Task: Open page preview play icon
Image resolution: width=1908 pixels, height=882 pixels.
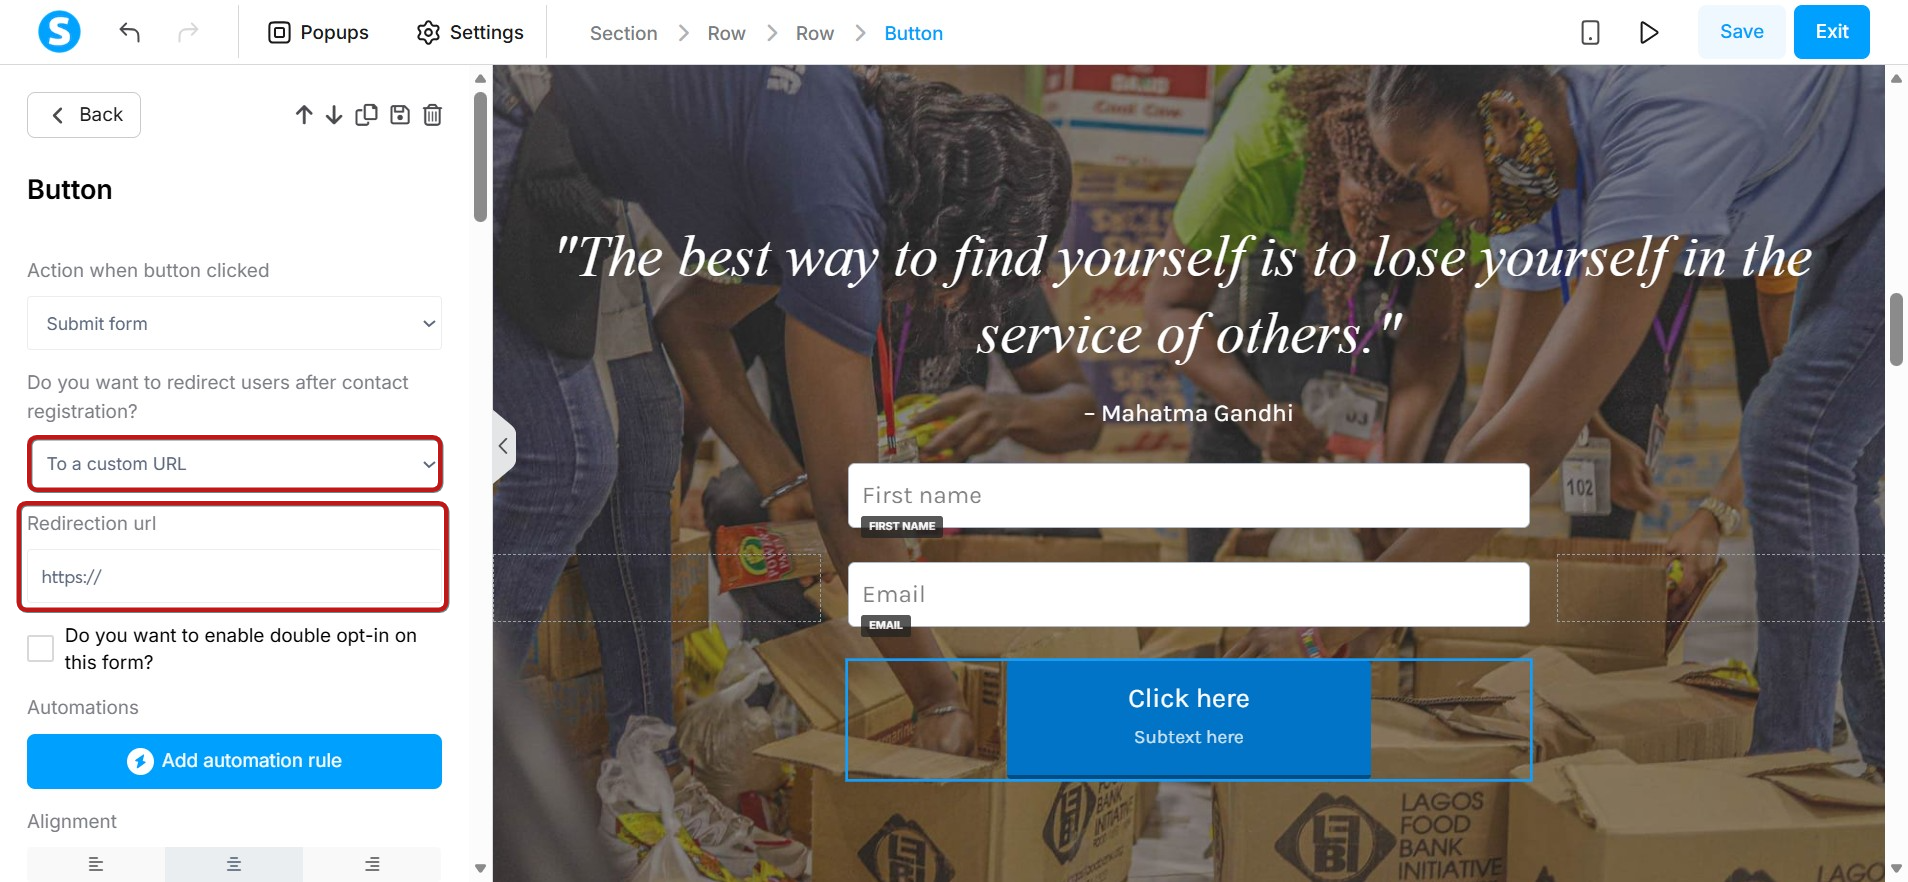Action: tap(1649, 32)
